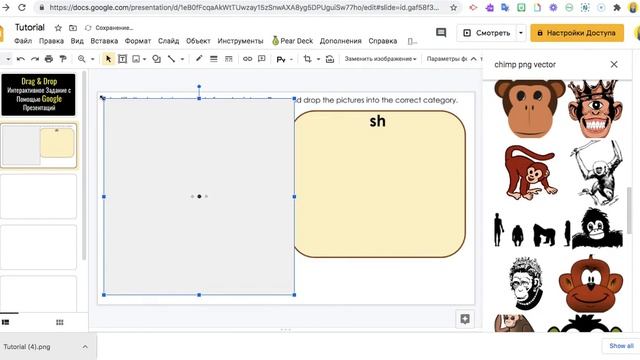Select the Line tool
Image resolution: width=640 pixels, height=360 pixels.
click(x=171, y=59)
